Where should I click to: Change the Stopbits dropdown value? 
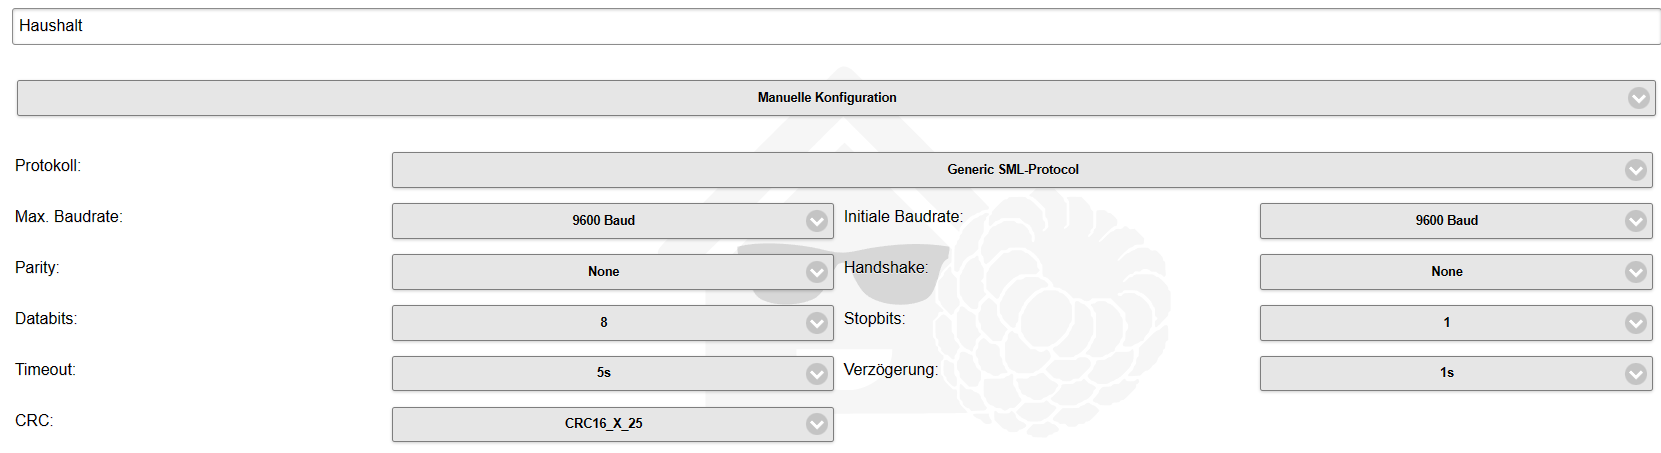click(1446, 323)
